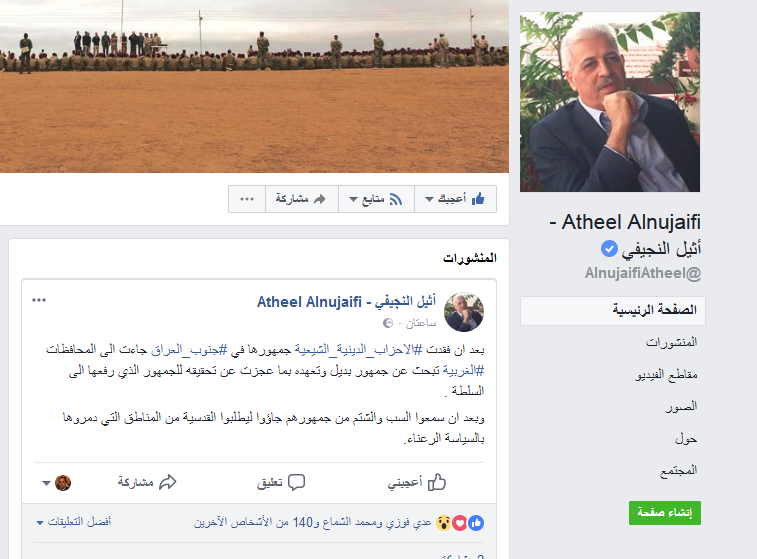Open the Photos section الصور
The height and width of the screenshot is (559, 757).
pos(681,406)
